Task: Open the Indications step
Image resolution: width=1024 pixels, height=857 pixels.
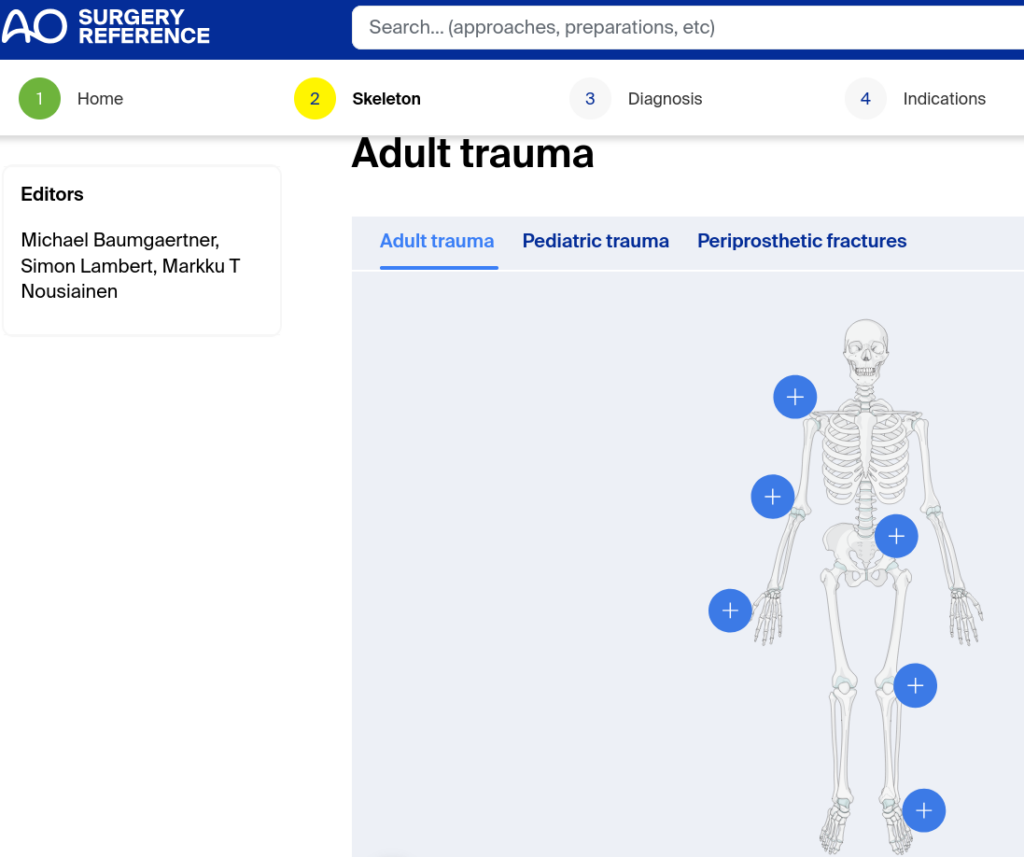Action: [944, 98]
